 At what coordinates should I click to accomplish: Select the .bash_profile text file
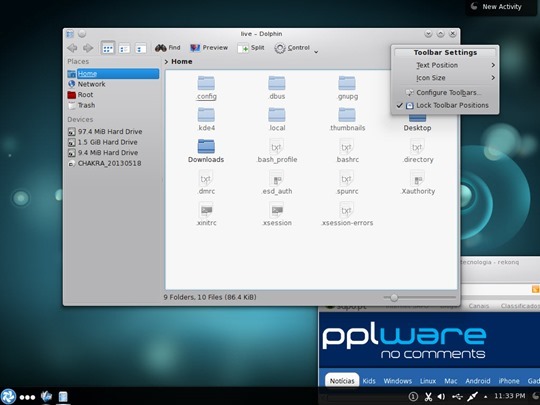(x=277, y=151)
